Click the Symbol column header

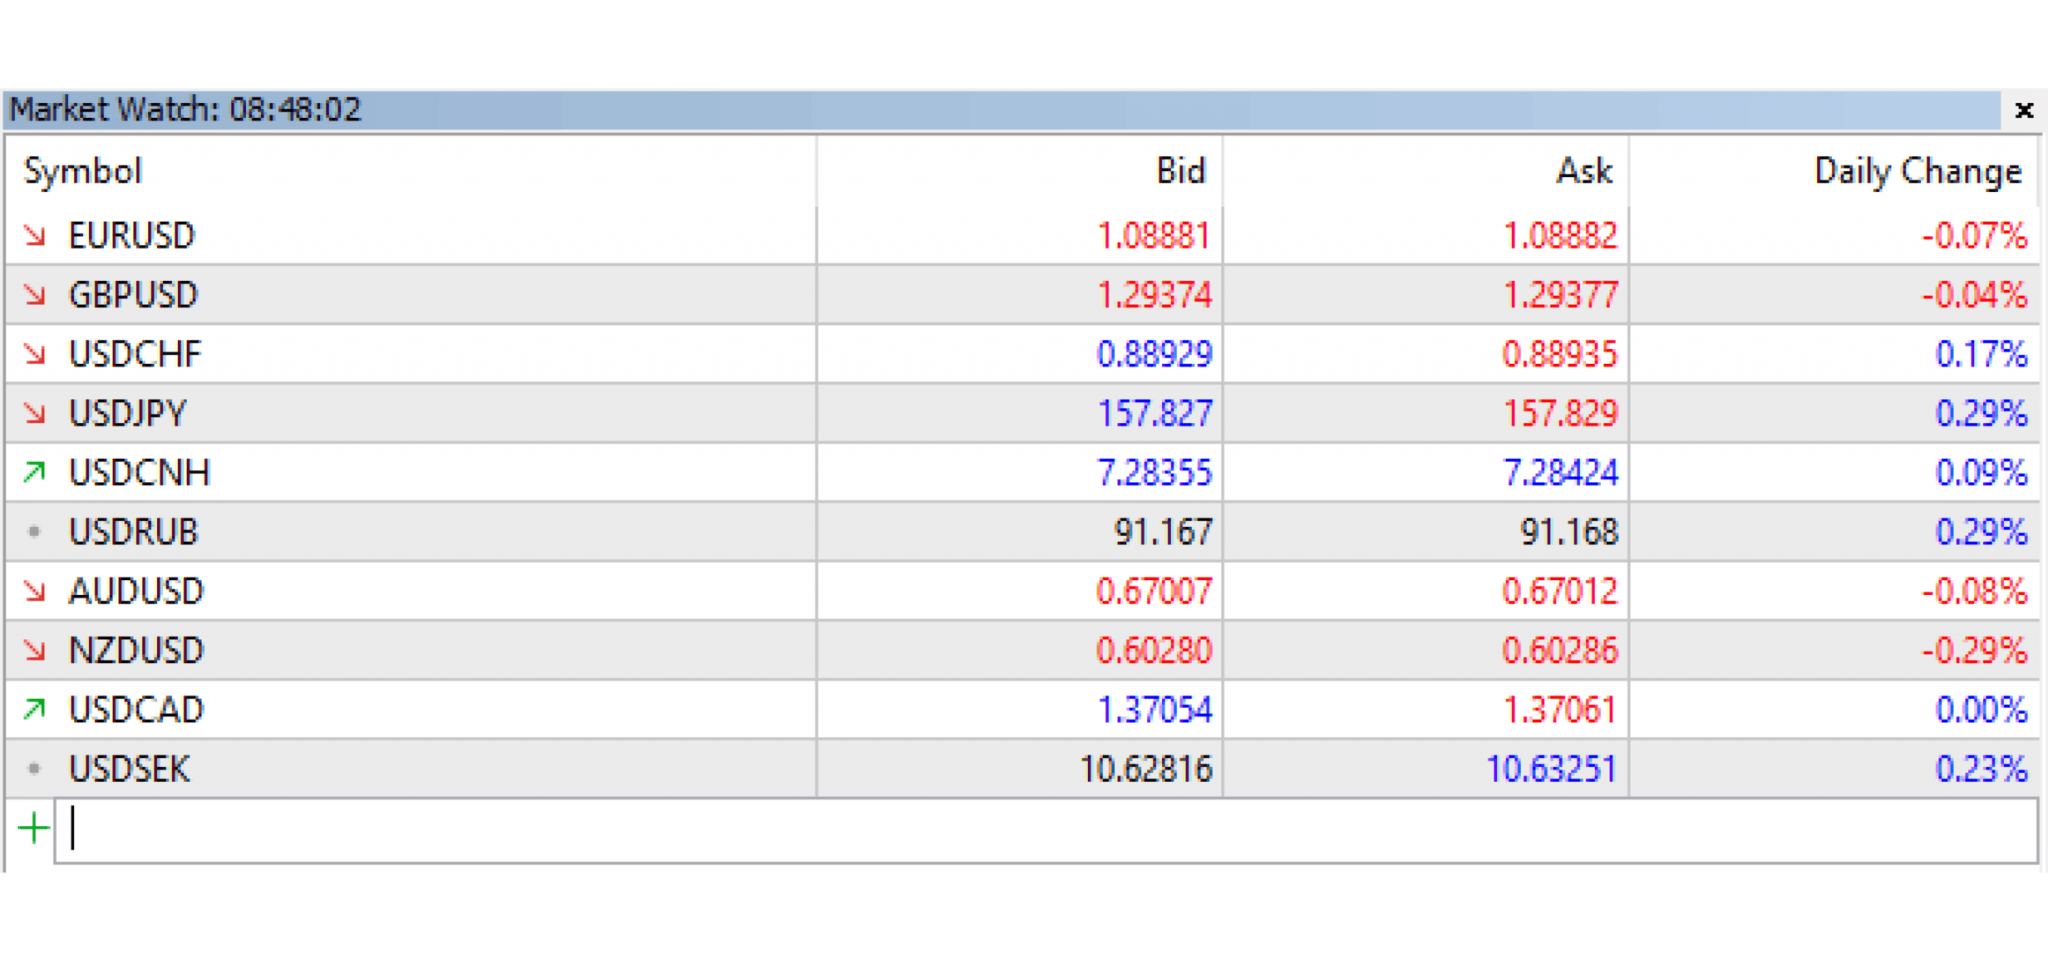tap(84, 171)
